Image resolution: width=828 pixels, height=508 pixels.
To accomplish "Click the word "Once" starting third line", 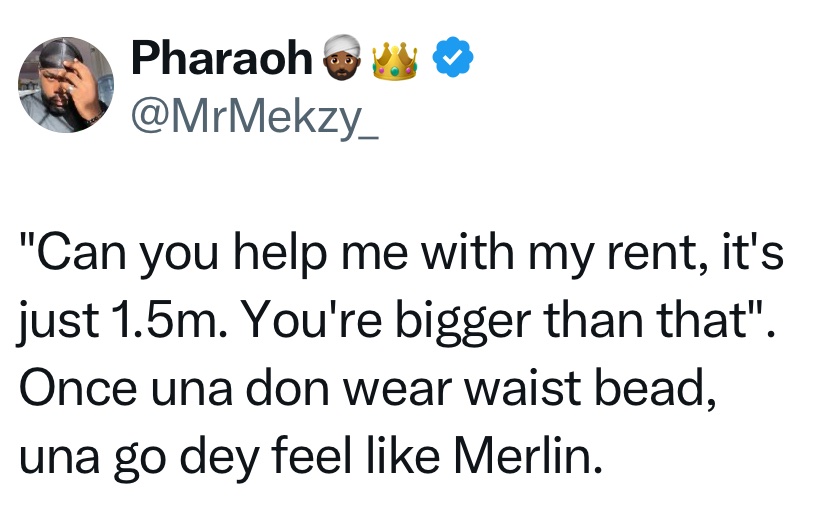I will click(x=78, y=389).
